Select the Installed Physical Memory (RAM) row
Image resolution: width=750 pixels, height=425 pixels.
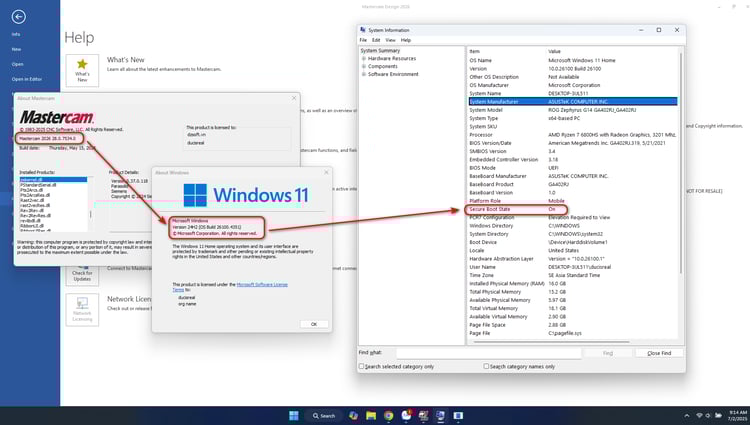[x=573, y=283]
